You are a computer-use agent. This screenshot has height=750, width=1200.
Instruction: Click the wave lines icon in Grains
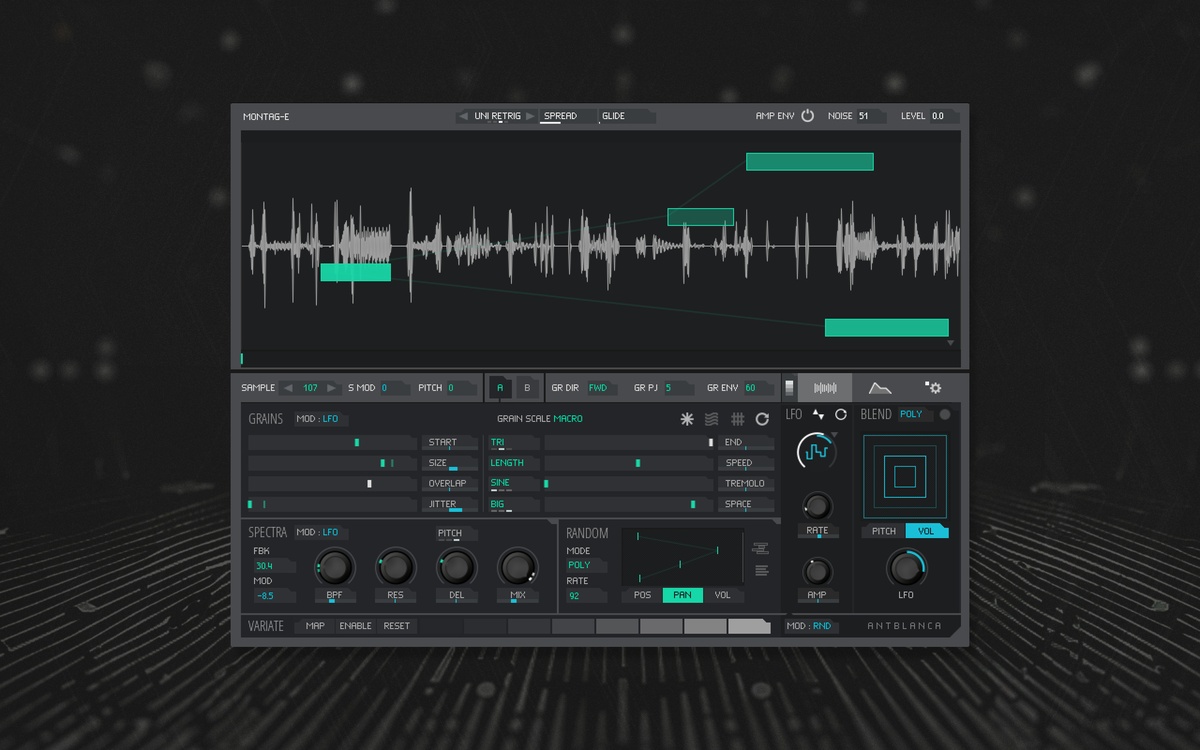(x=712, y=419)
